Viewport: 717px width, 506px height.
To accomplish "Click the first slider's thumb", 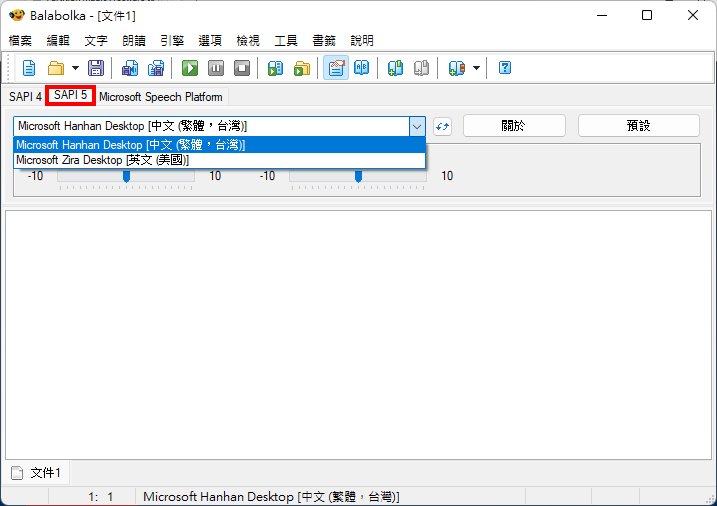I will [127, 176].
